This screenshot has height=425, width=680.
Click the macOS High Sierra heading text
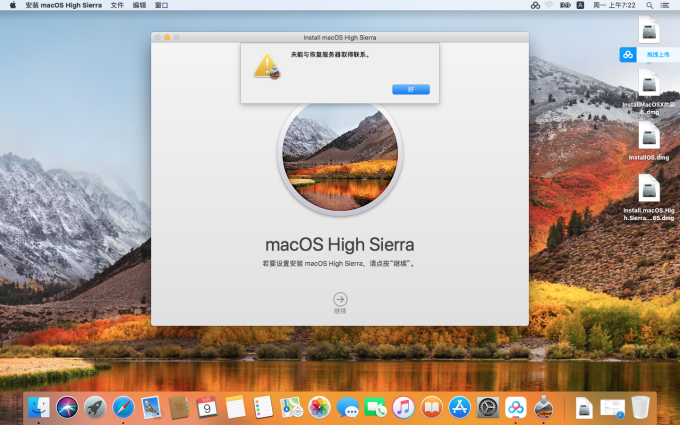pos(340,245)
